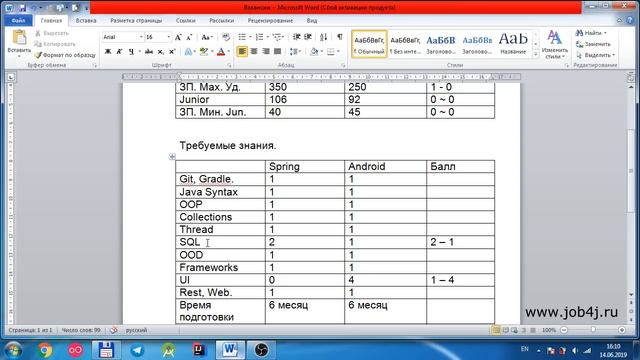The width and height of the screenshot is (640, 360).
Task: Open IntelliJ IDEA from the taskbar
Action: pyautogui.click(x=199, y=350)
